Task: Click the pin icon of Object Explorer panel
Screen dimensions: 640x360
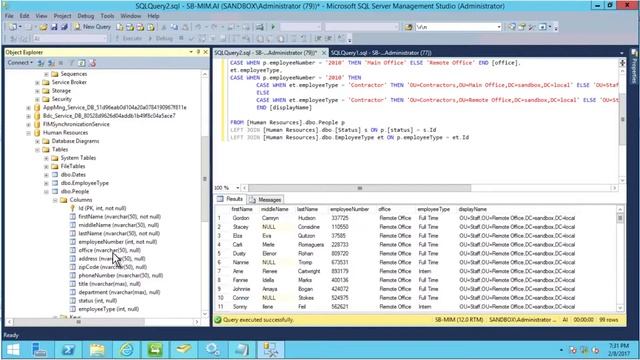Action: tap(198, 52)
